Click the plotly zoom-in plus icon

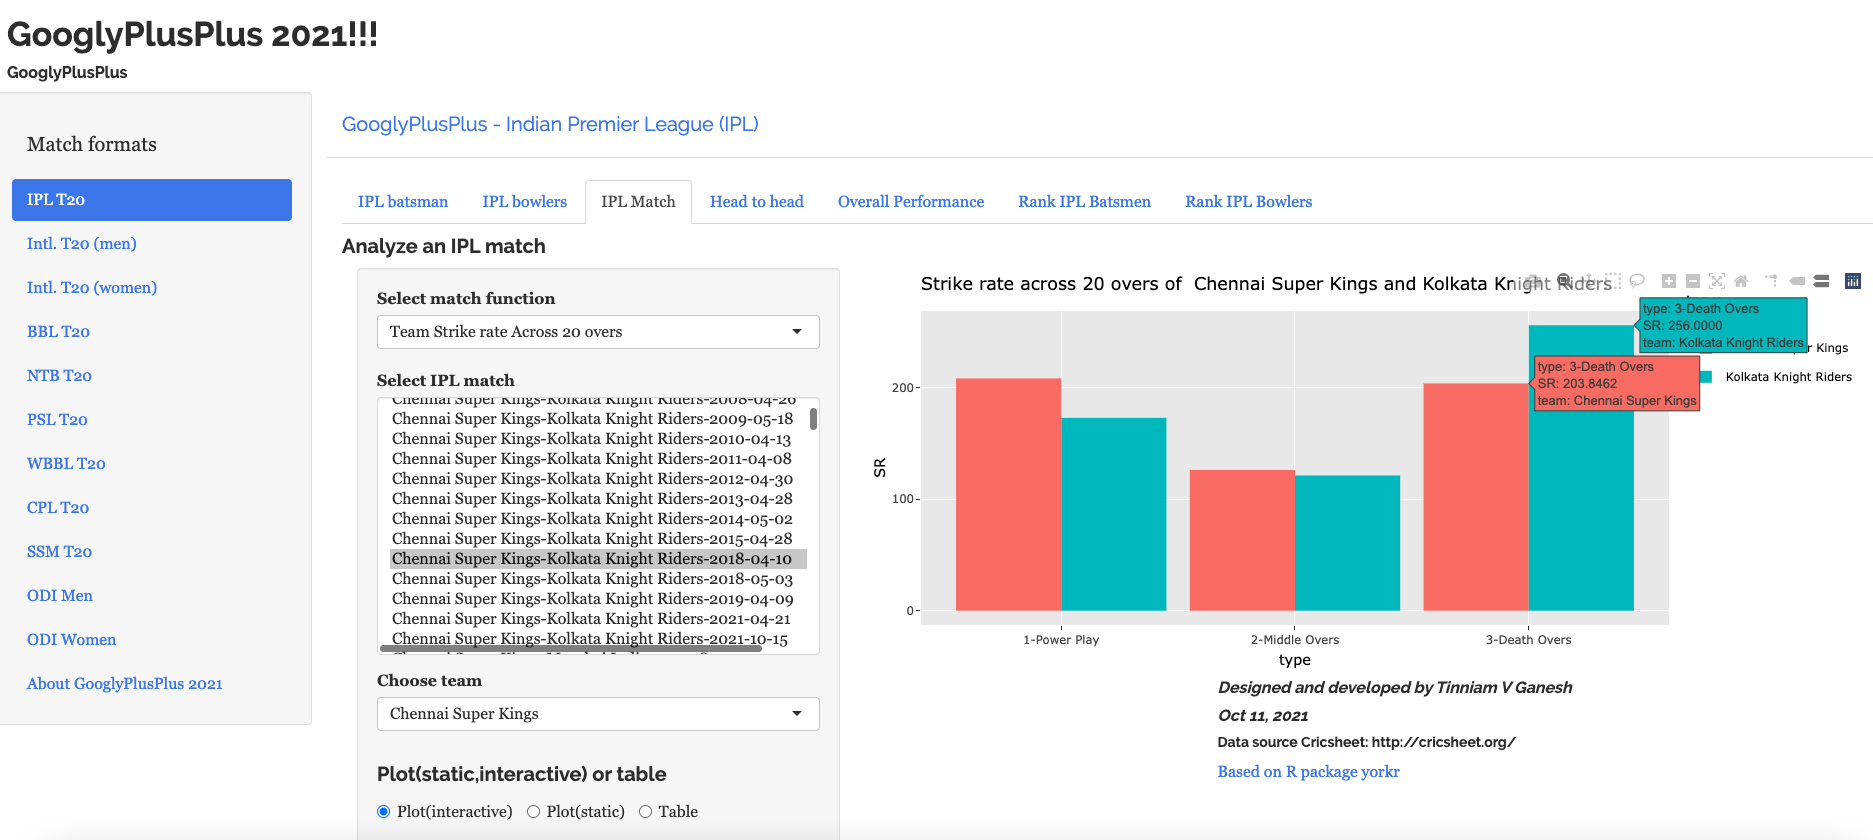tap(1668, 281)
